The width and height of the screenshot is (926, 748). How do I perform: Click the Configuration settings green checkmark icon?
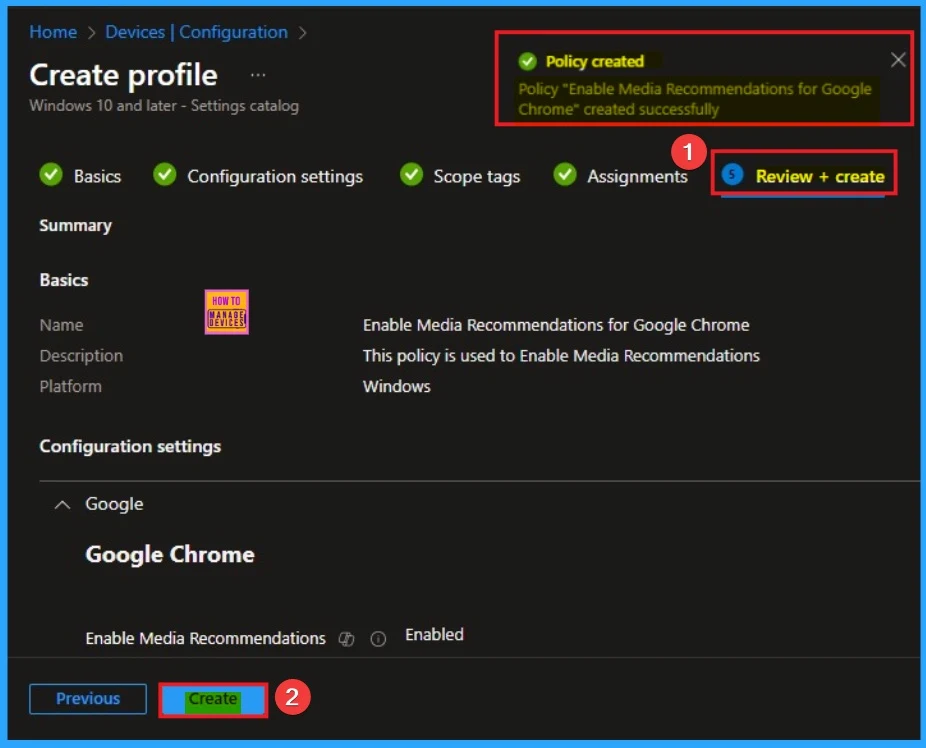[x=164, y=176]
